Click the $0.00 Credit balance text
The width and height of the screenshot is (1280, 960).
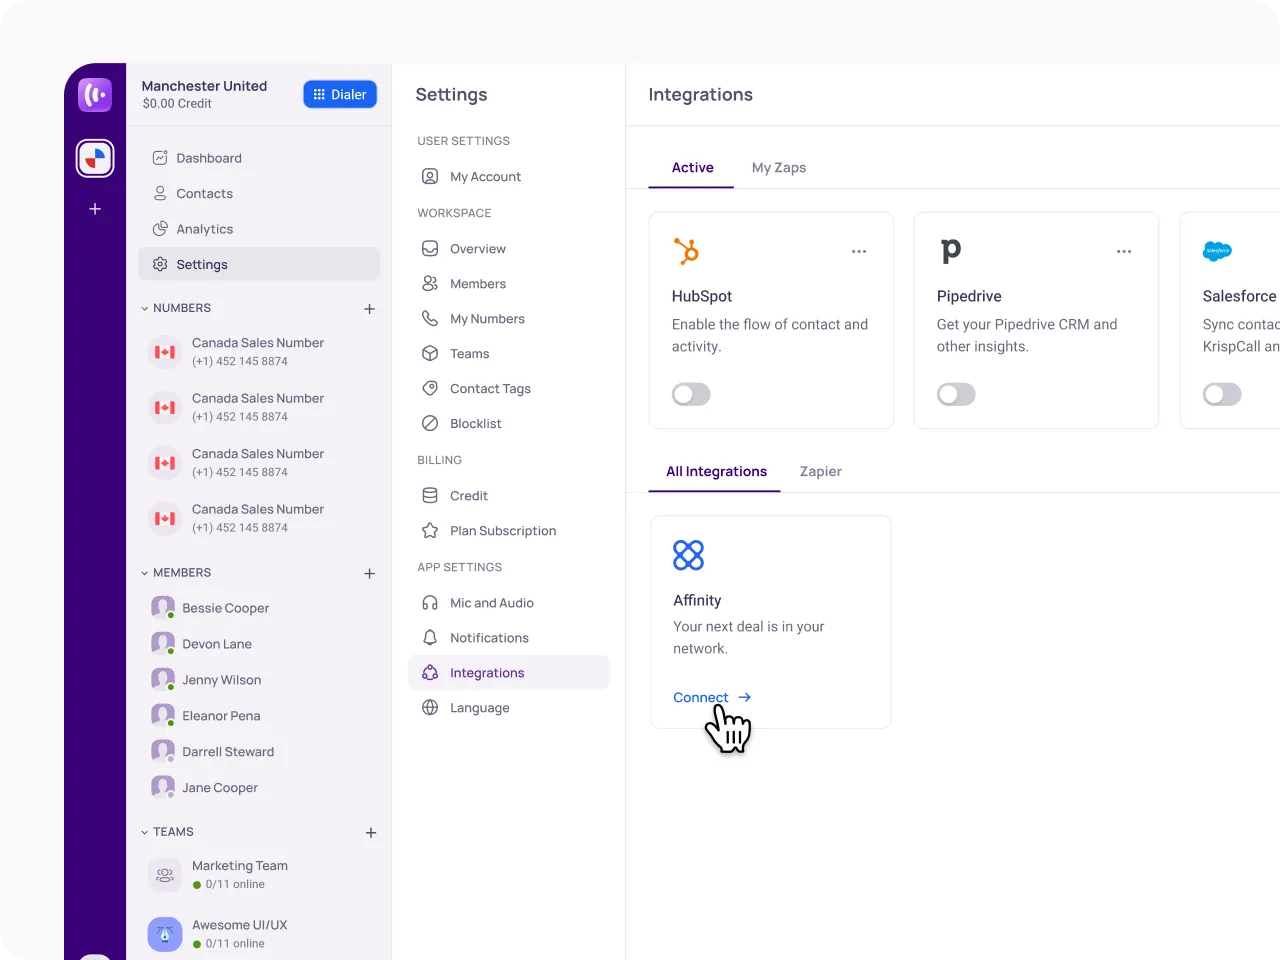pos(177,104)
